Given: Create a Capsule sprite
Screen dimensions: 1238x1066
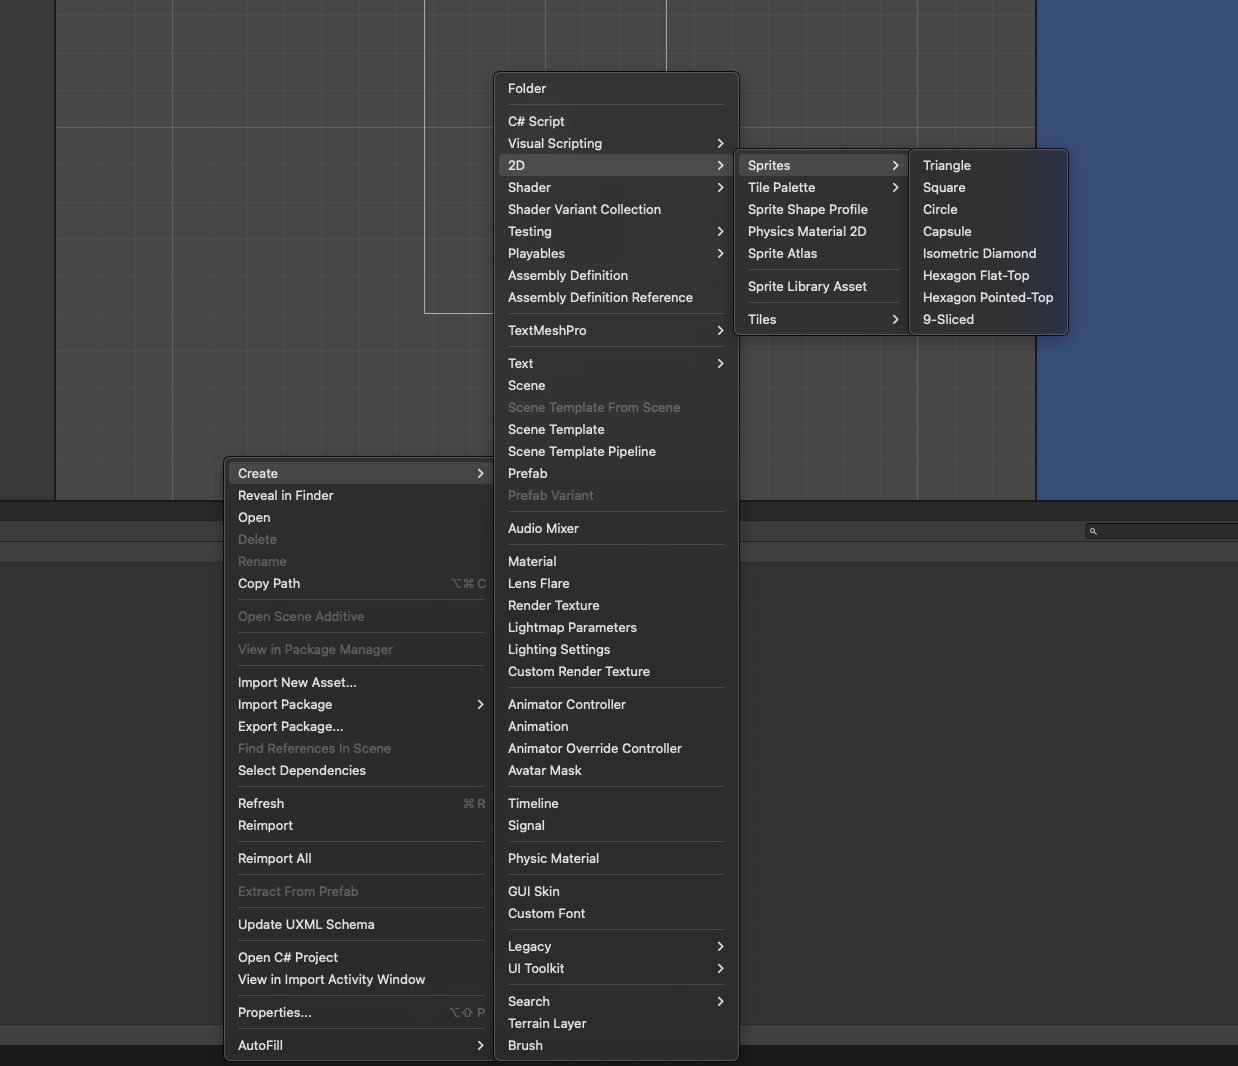Looking at the screenshot, I should pyautogui.click(x=989, y=231).
